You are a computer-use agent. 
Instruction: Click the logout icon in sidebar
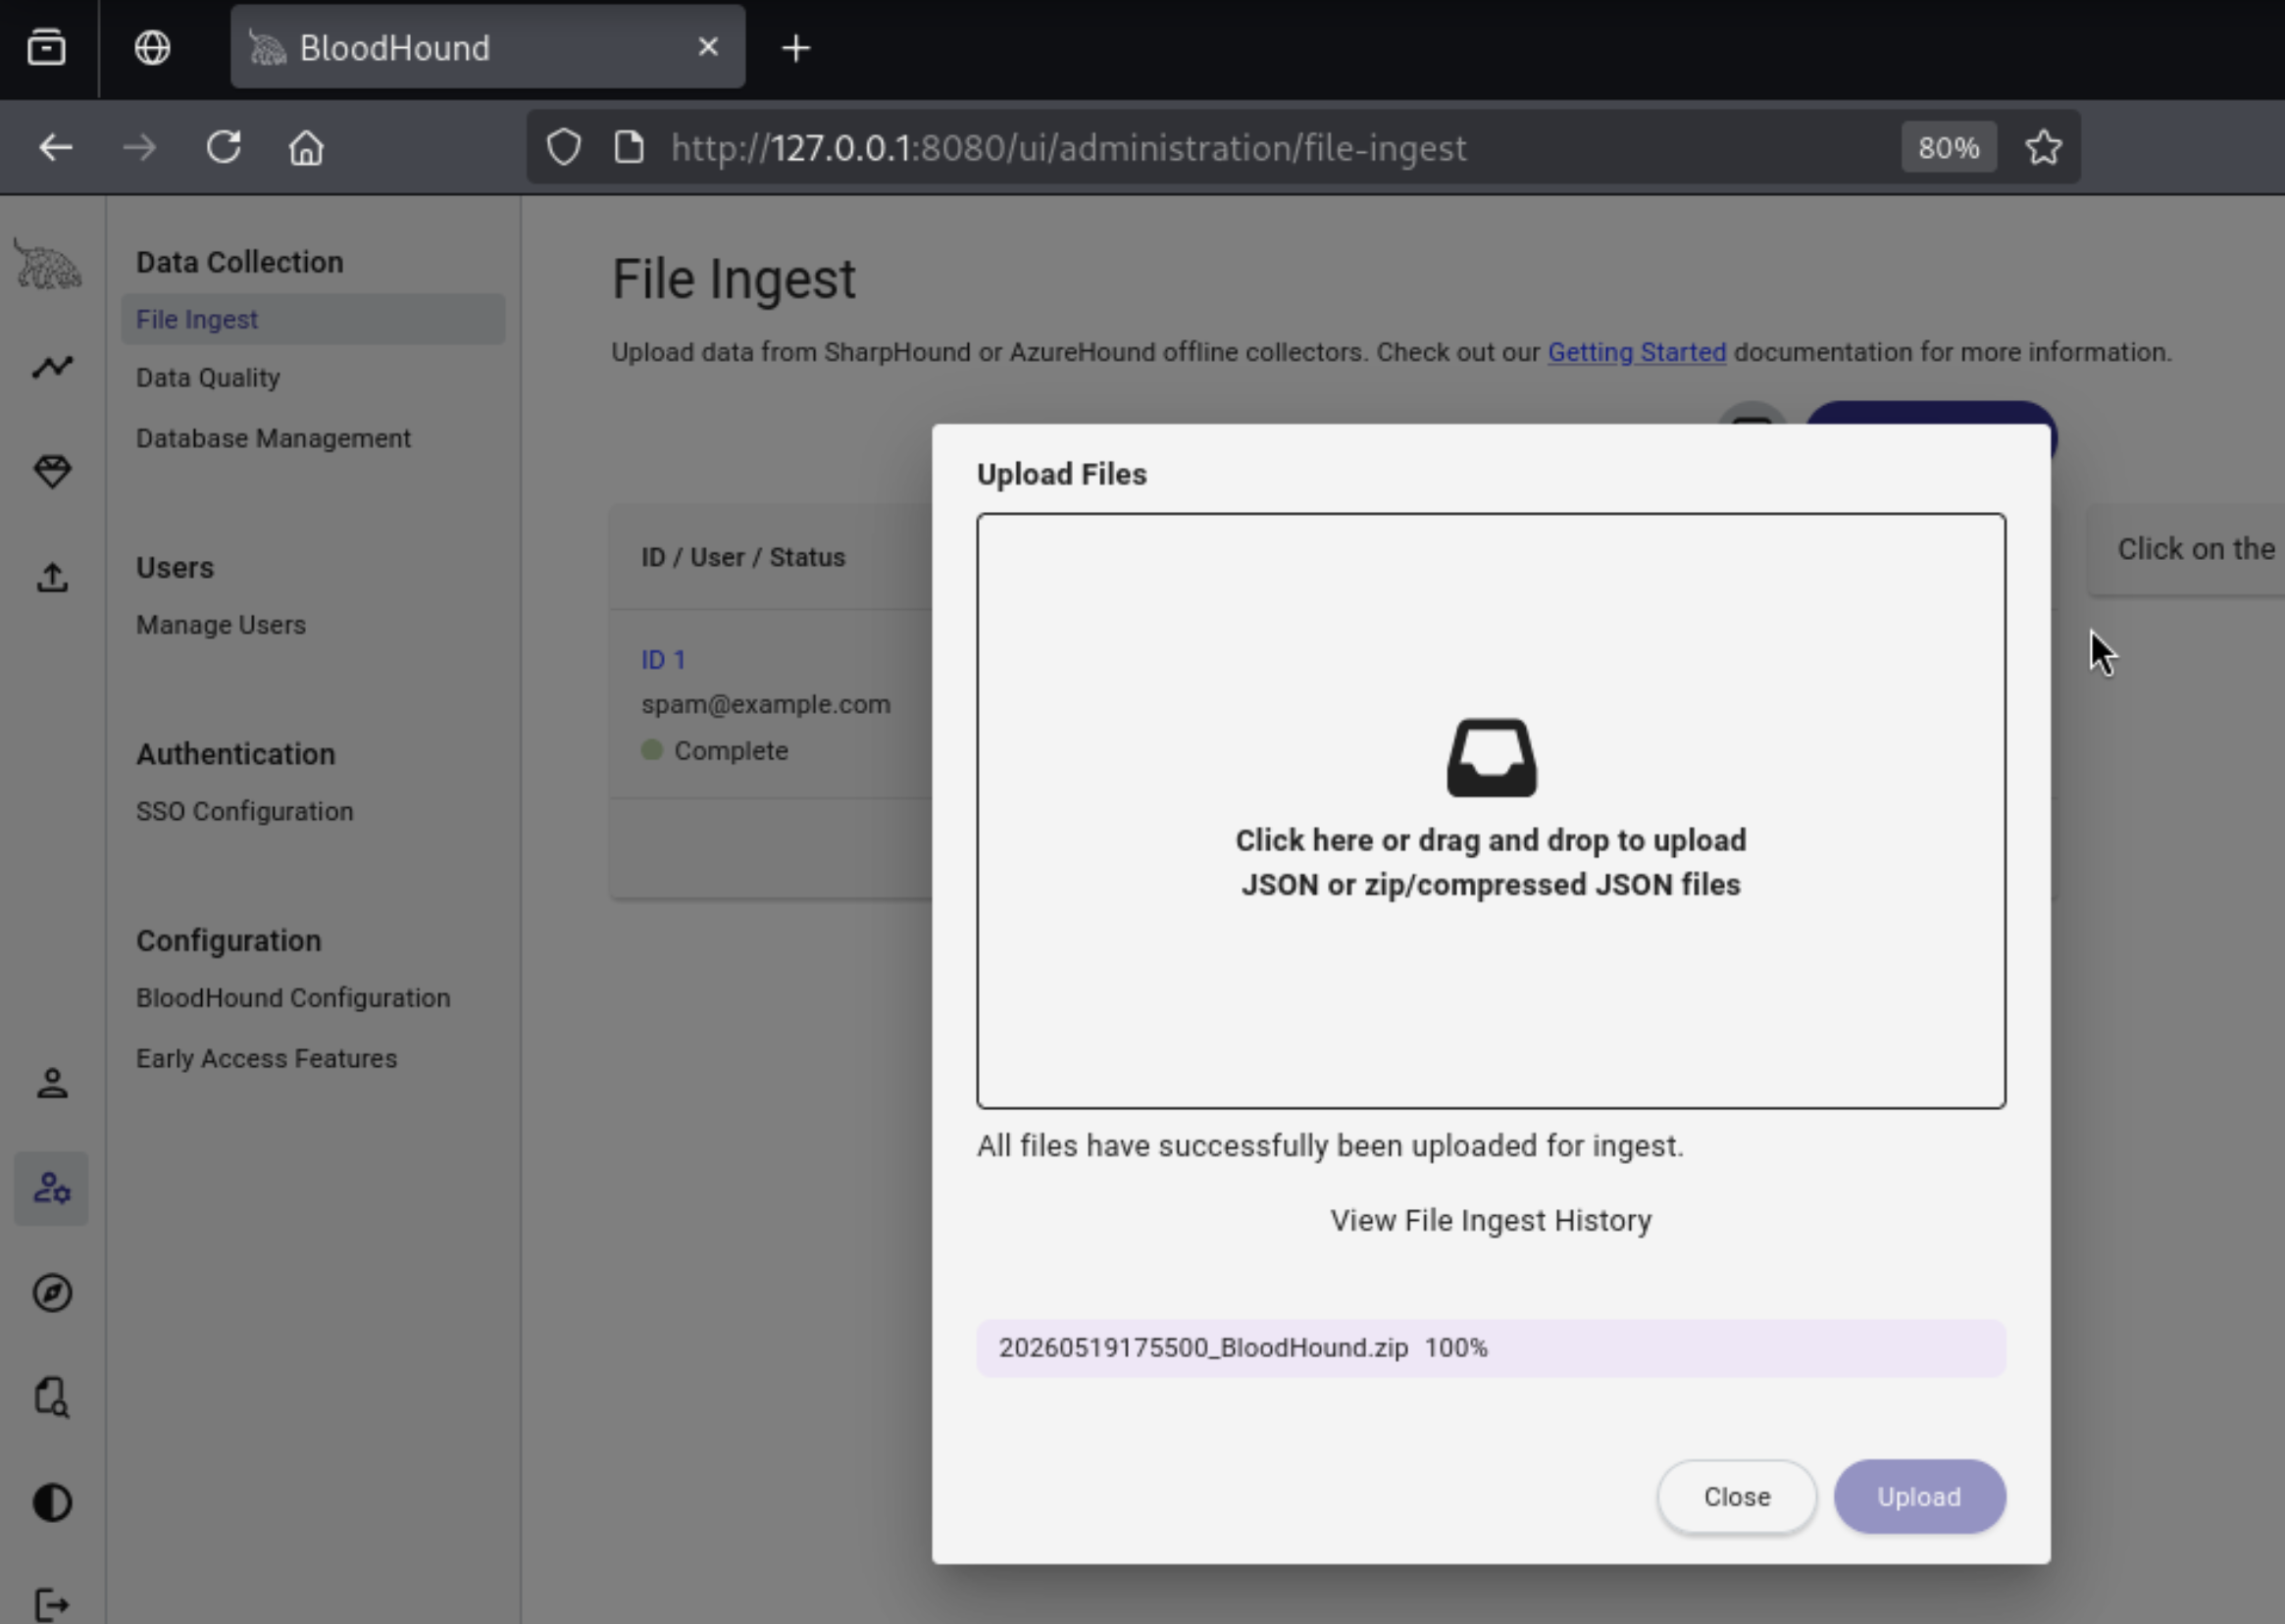click(x=52, y=1605)
